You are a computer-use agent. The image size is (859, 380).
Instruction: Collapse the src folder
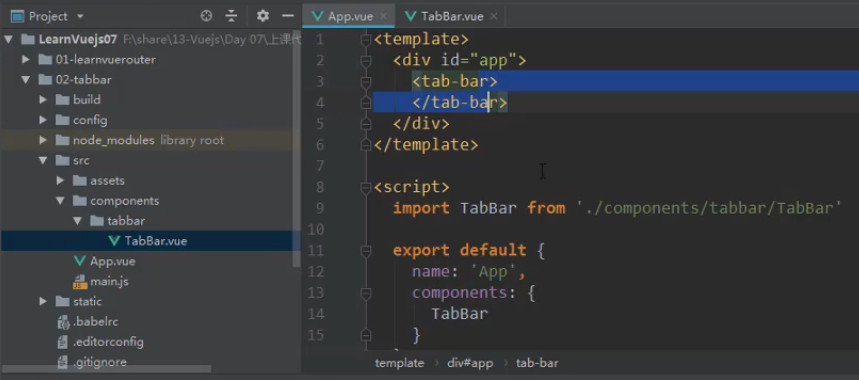pos(43,160)
